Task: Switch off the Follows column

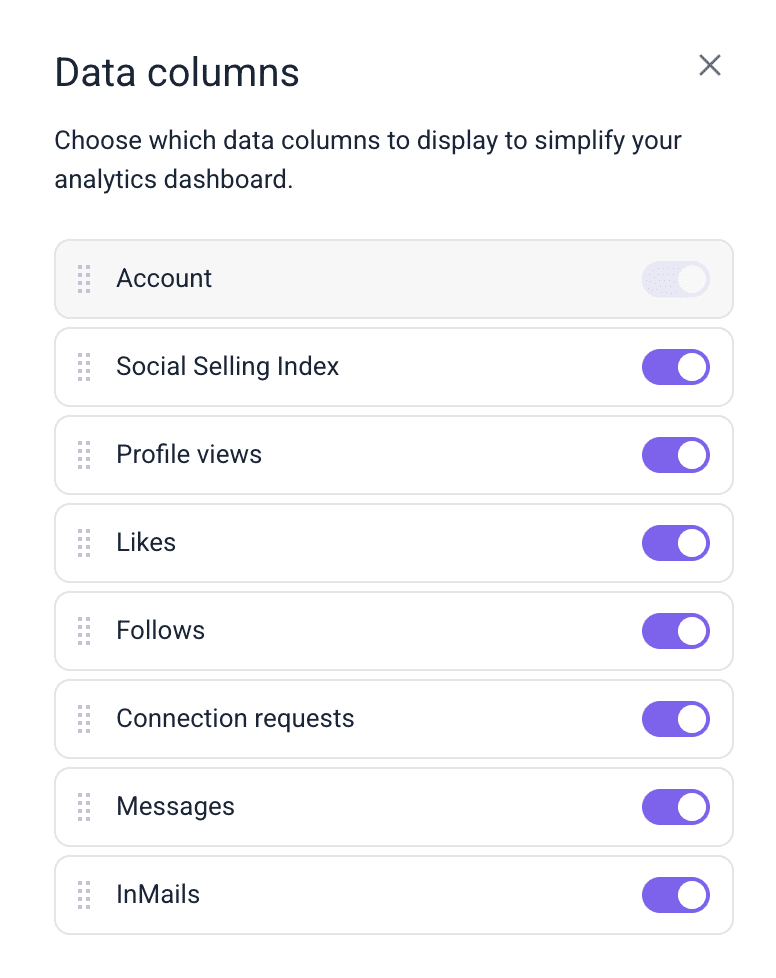Action: click(x=676, y=631)
